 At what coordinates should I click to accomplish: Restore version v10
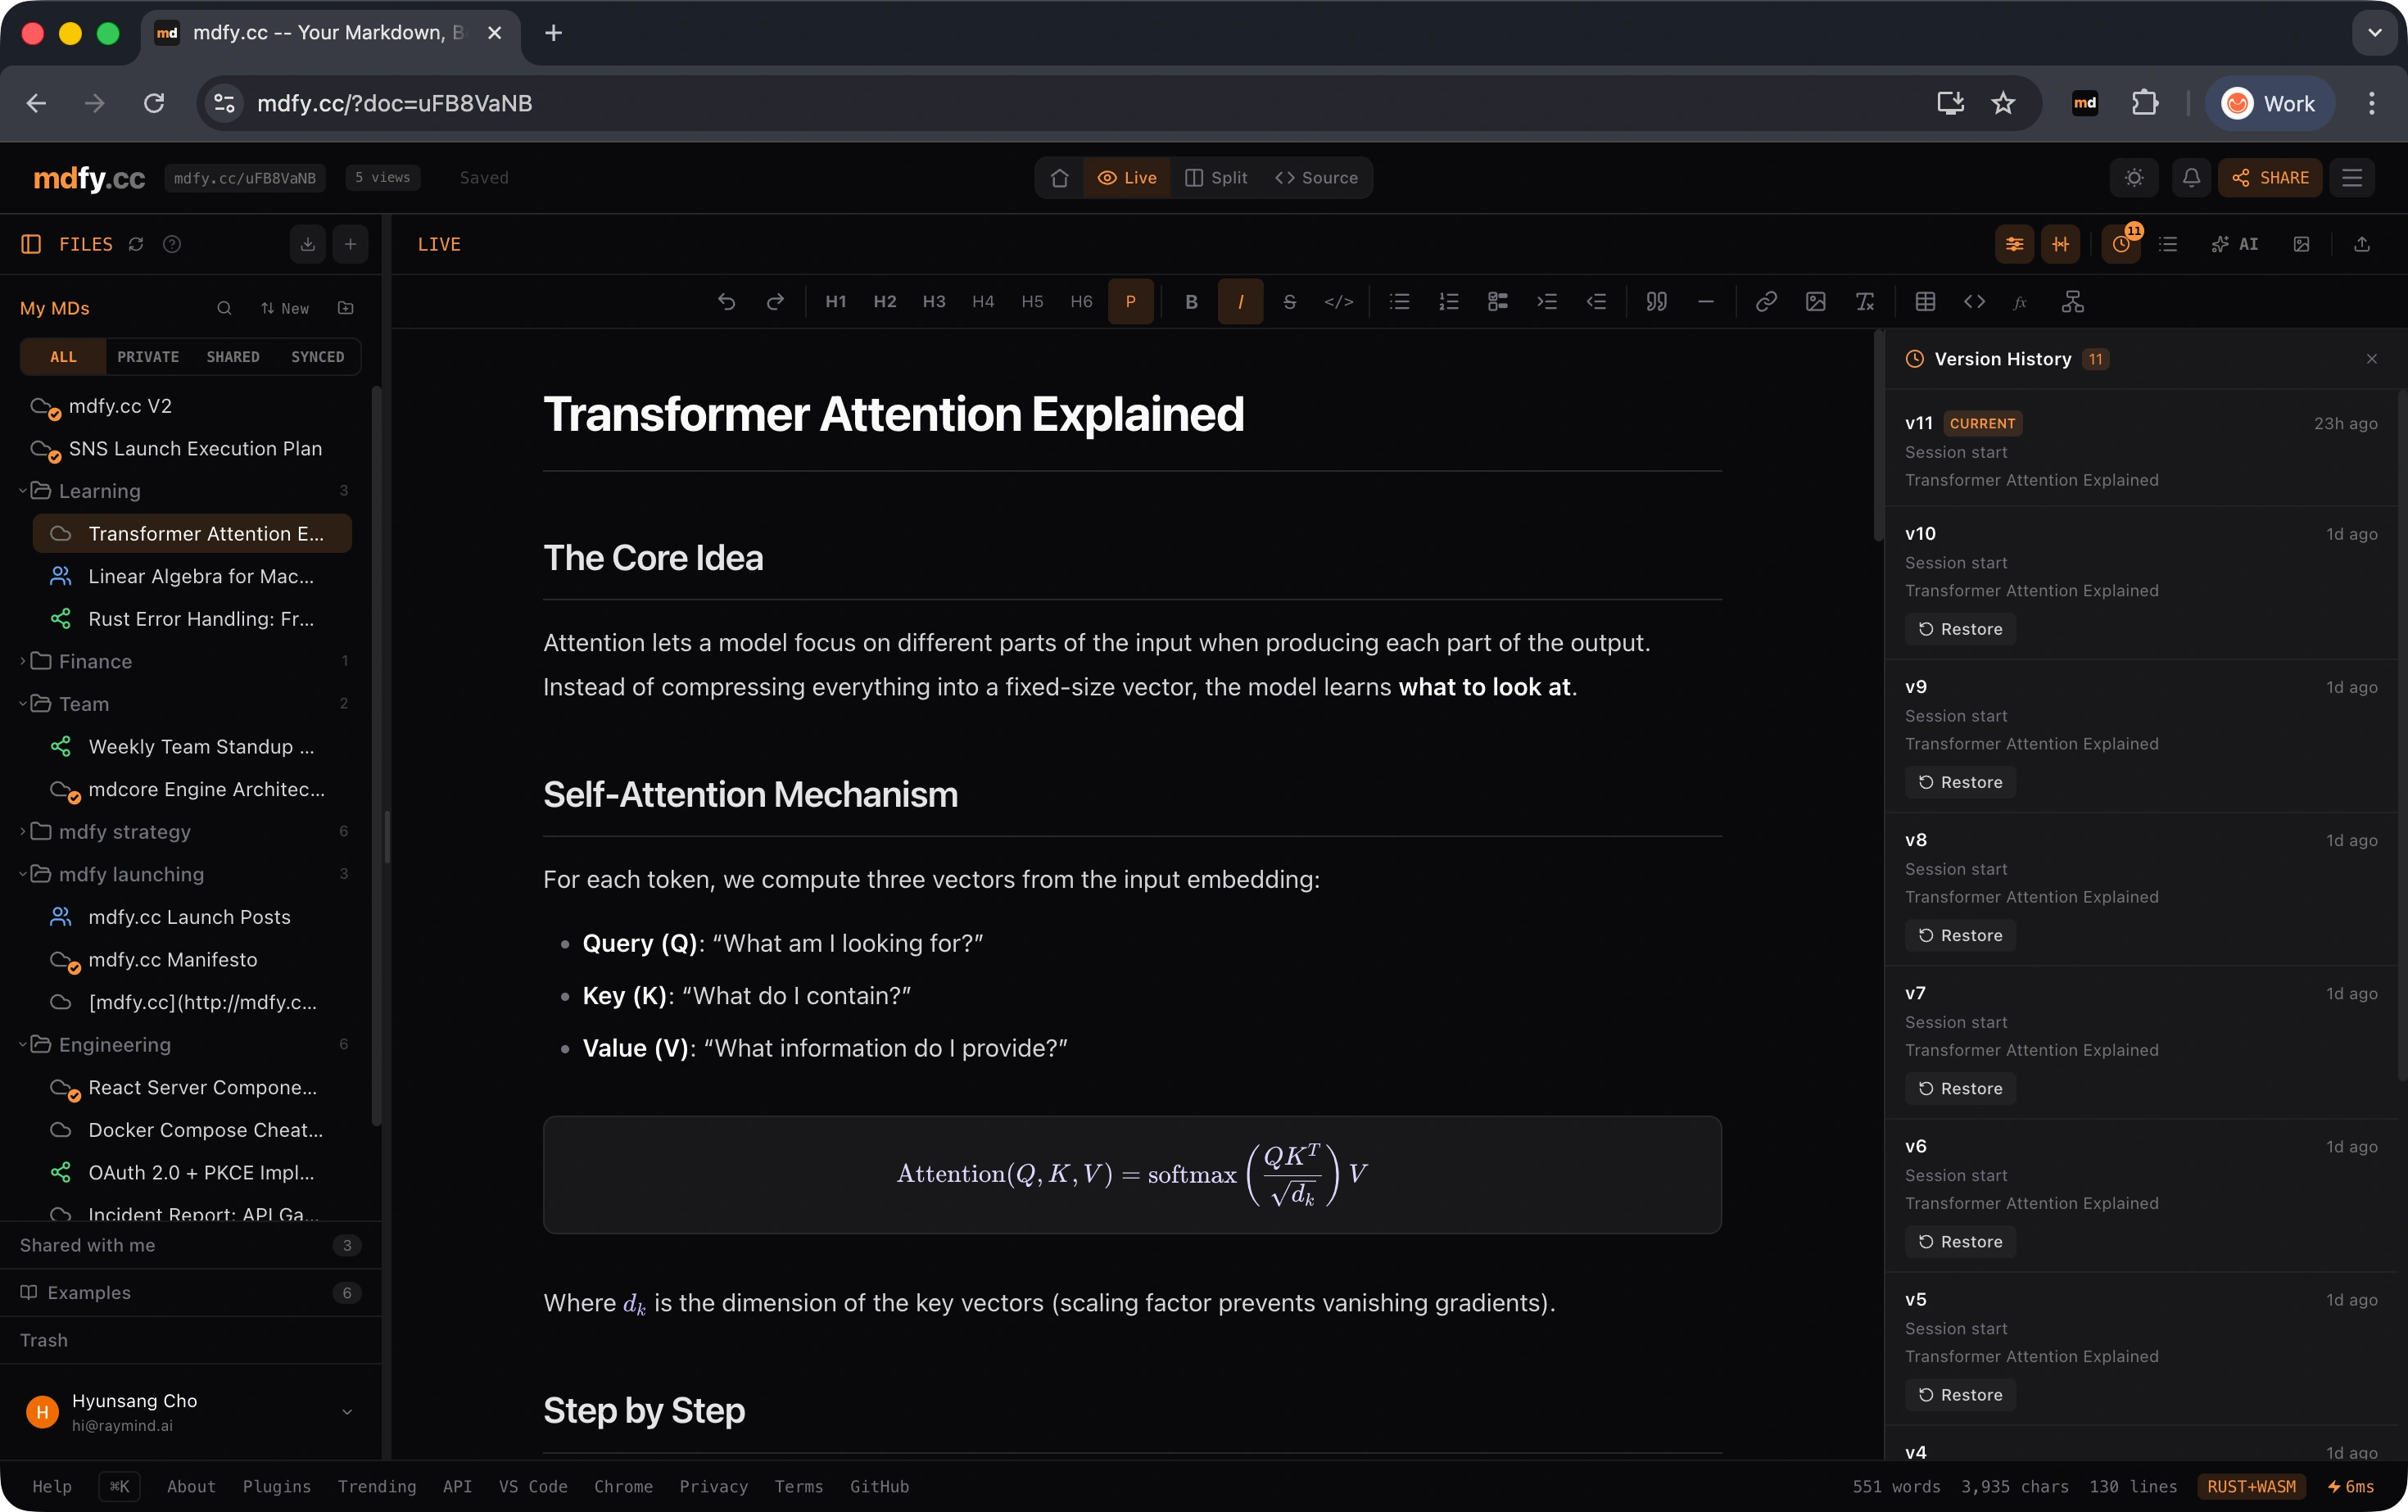[1960, 629]
